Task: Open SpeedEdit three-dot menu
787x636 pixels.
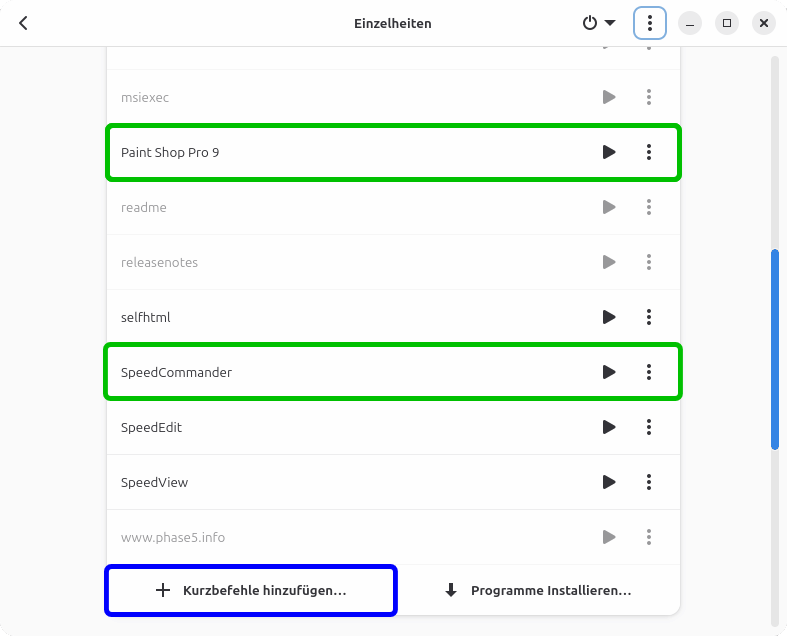Action: [x=649, y=427]
